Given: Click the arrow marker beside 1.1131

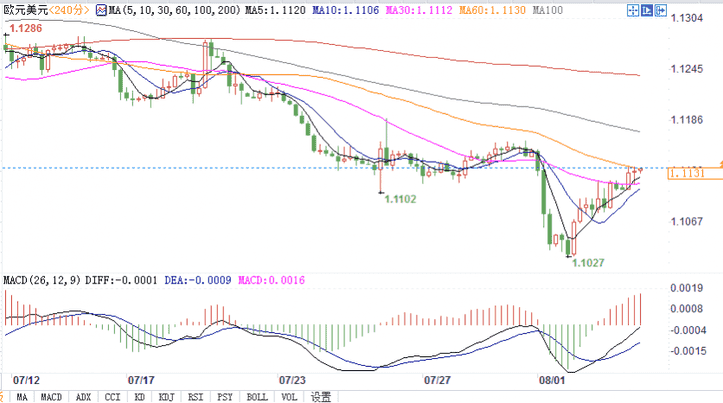Looking at the screenshot, I should [720, 163].
